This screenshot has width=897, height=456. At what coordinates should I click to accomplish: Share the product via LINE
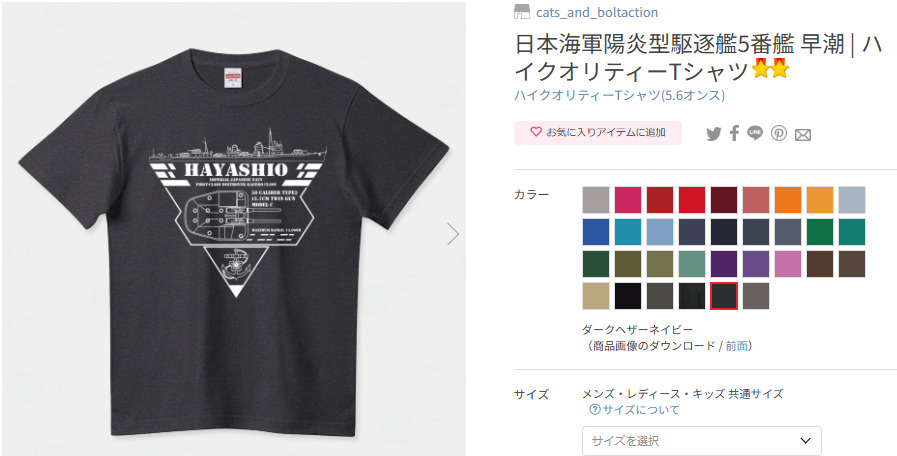(755, 133)
